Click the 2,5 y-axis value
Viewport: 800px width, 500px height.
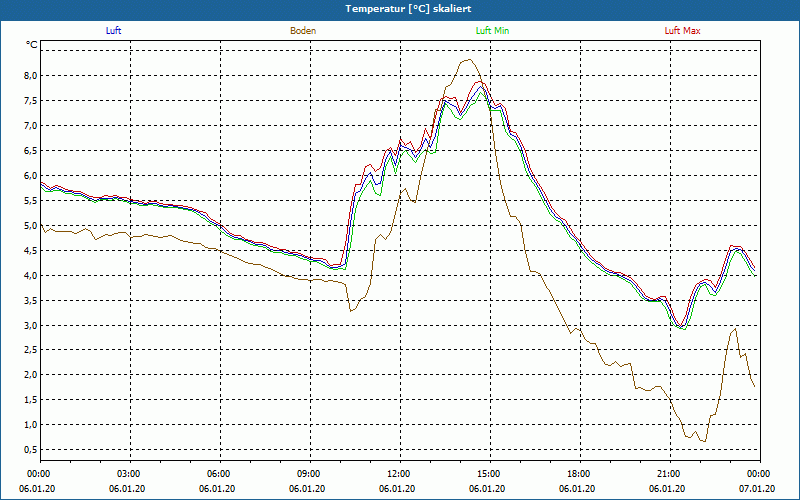31,350
